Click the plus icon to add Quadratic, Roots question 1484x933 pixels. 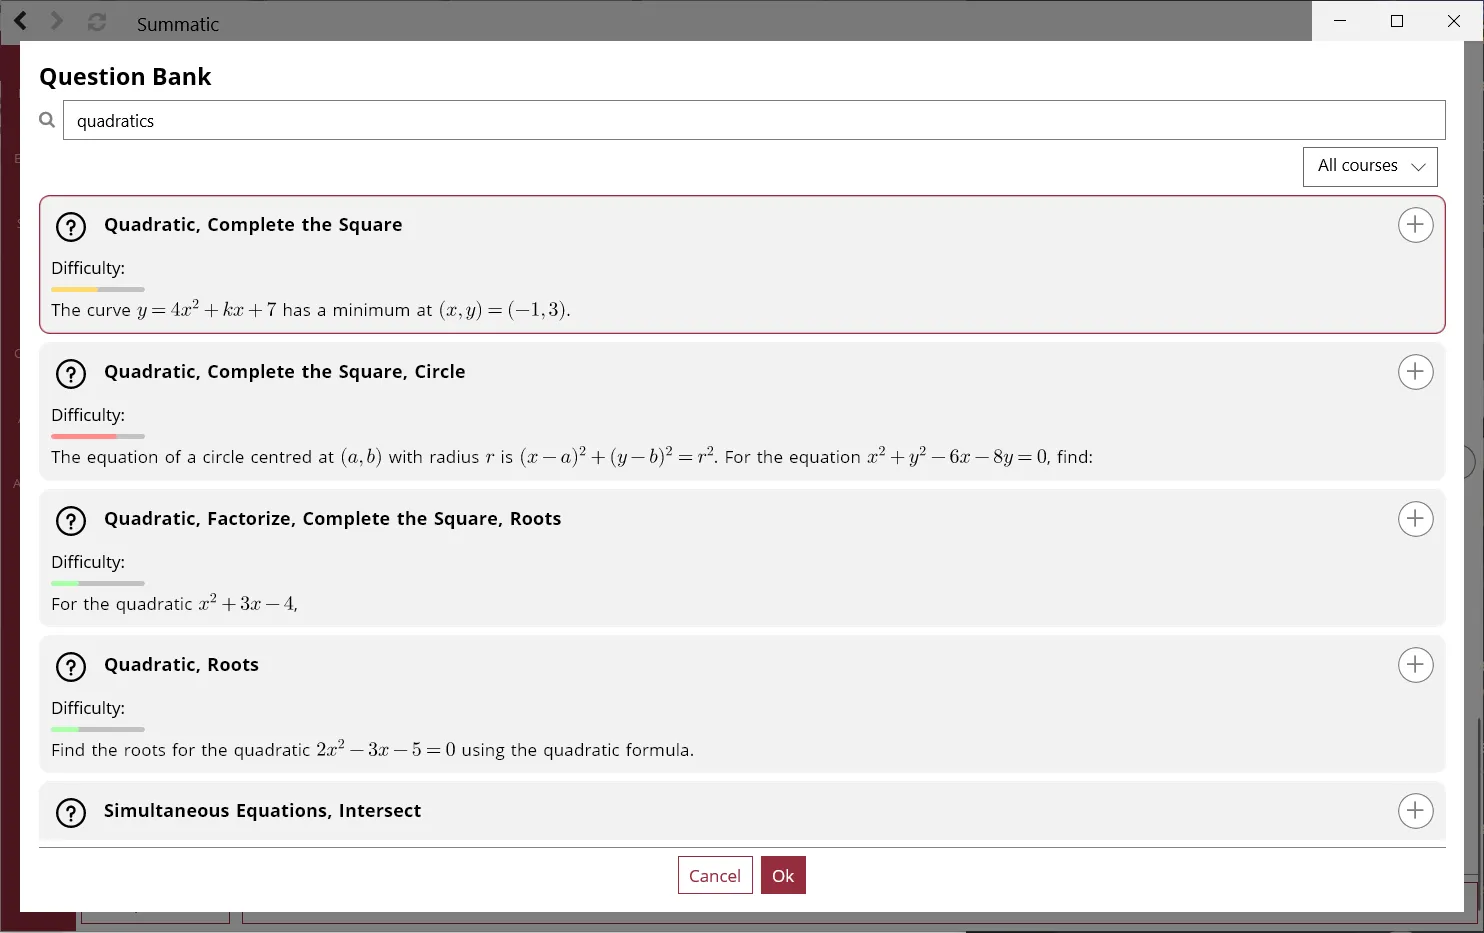click(1415, 665)
